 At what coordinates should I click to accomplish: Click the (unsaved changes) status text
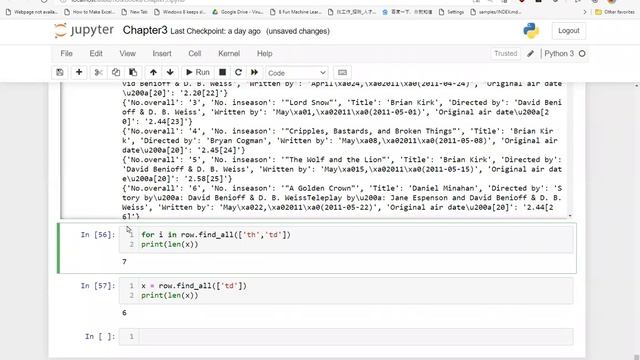click(298, 31)
